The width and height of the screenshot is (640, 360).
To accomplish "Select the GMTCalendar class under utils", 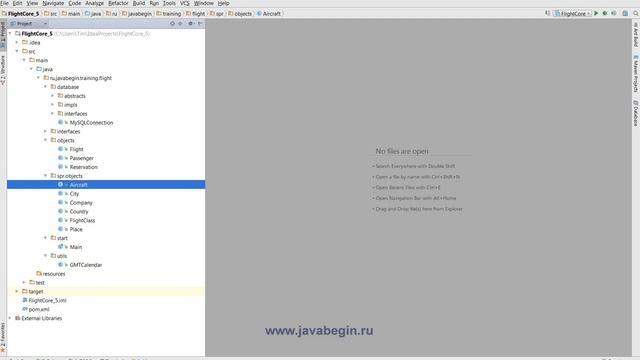I will click(86, 265).
